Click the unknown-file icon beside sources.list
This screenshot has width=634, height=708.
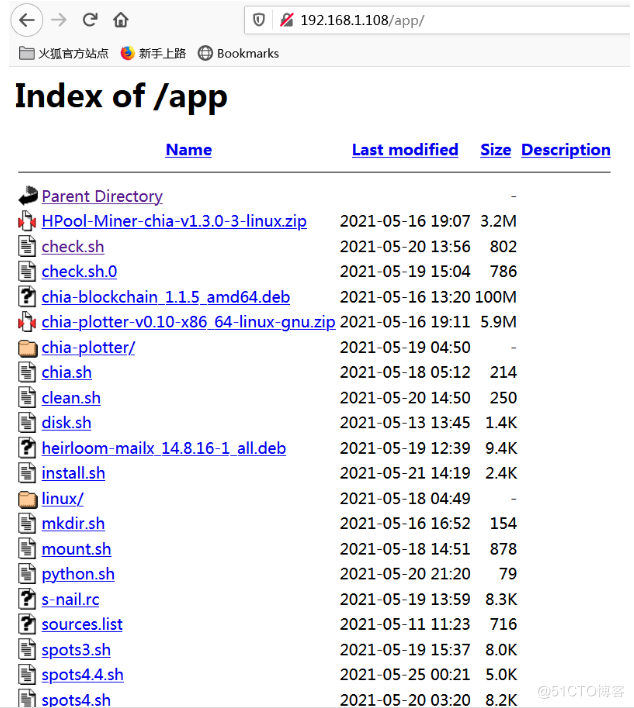point(27,624)
